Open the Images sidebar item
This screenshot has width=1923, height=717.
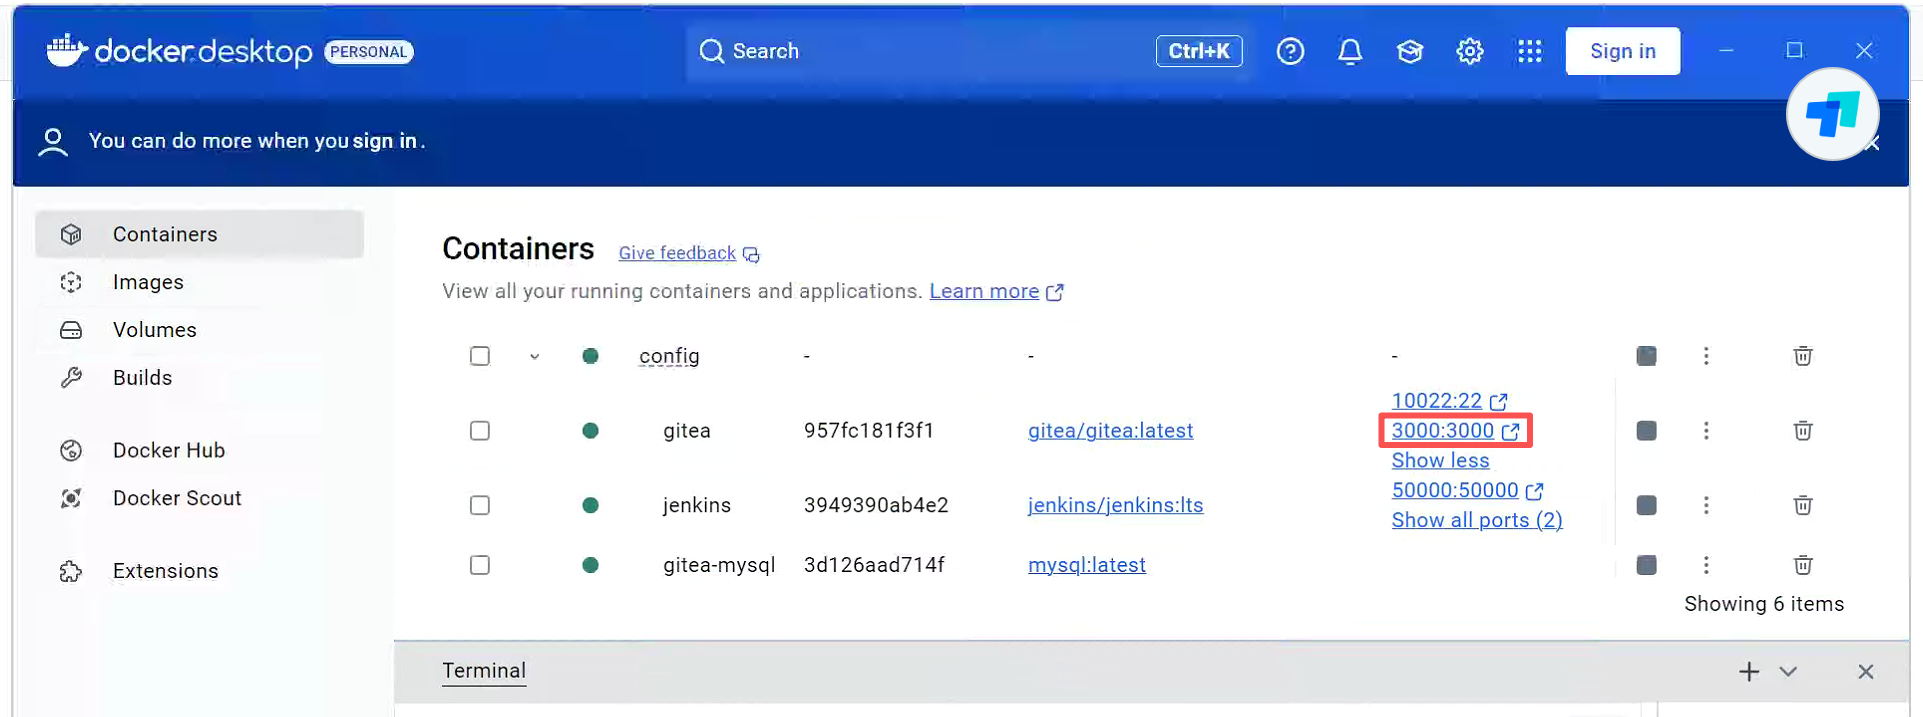click(x=199, y=282)
